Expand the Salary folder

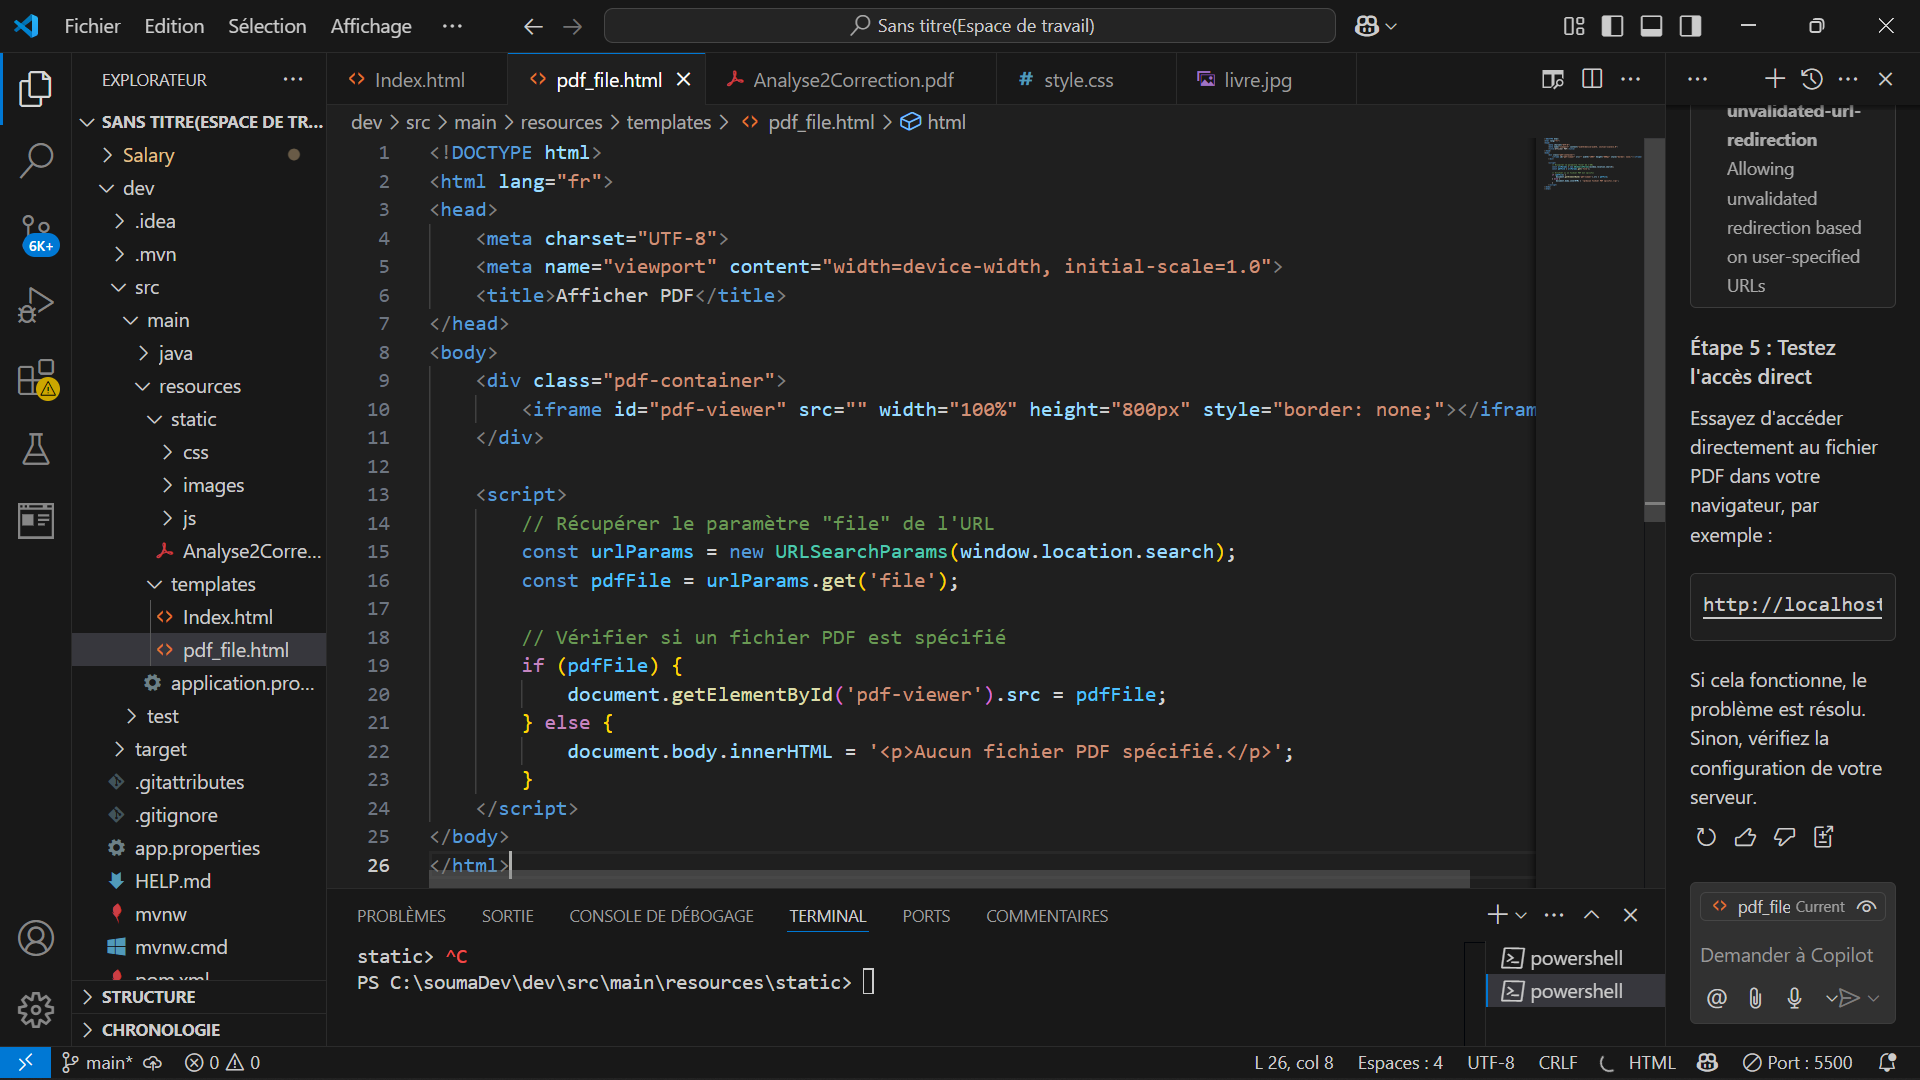(x=148, y=155)
